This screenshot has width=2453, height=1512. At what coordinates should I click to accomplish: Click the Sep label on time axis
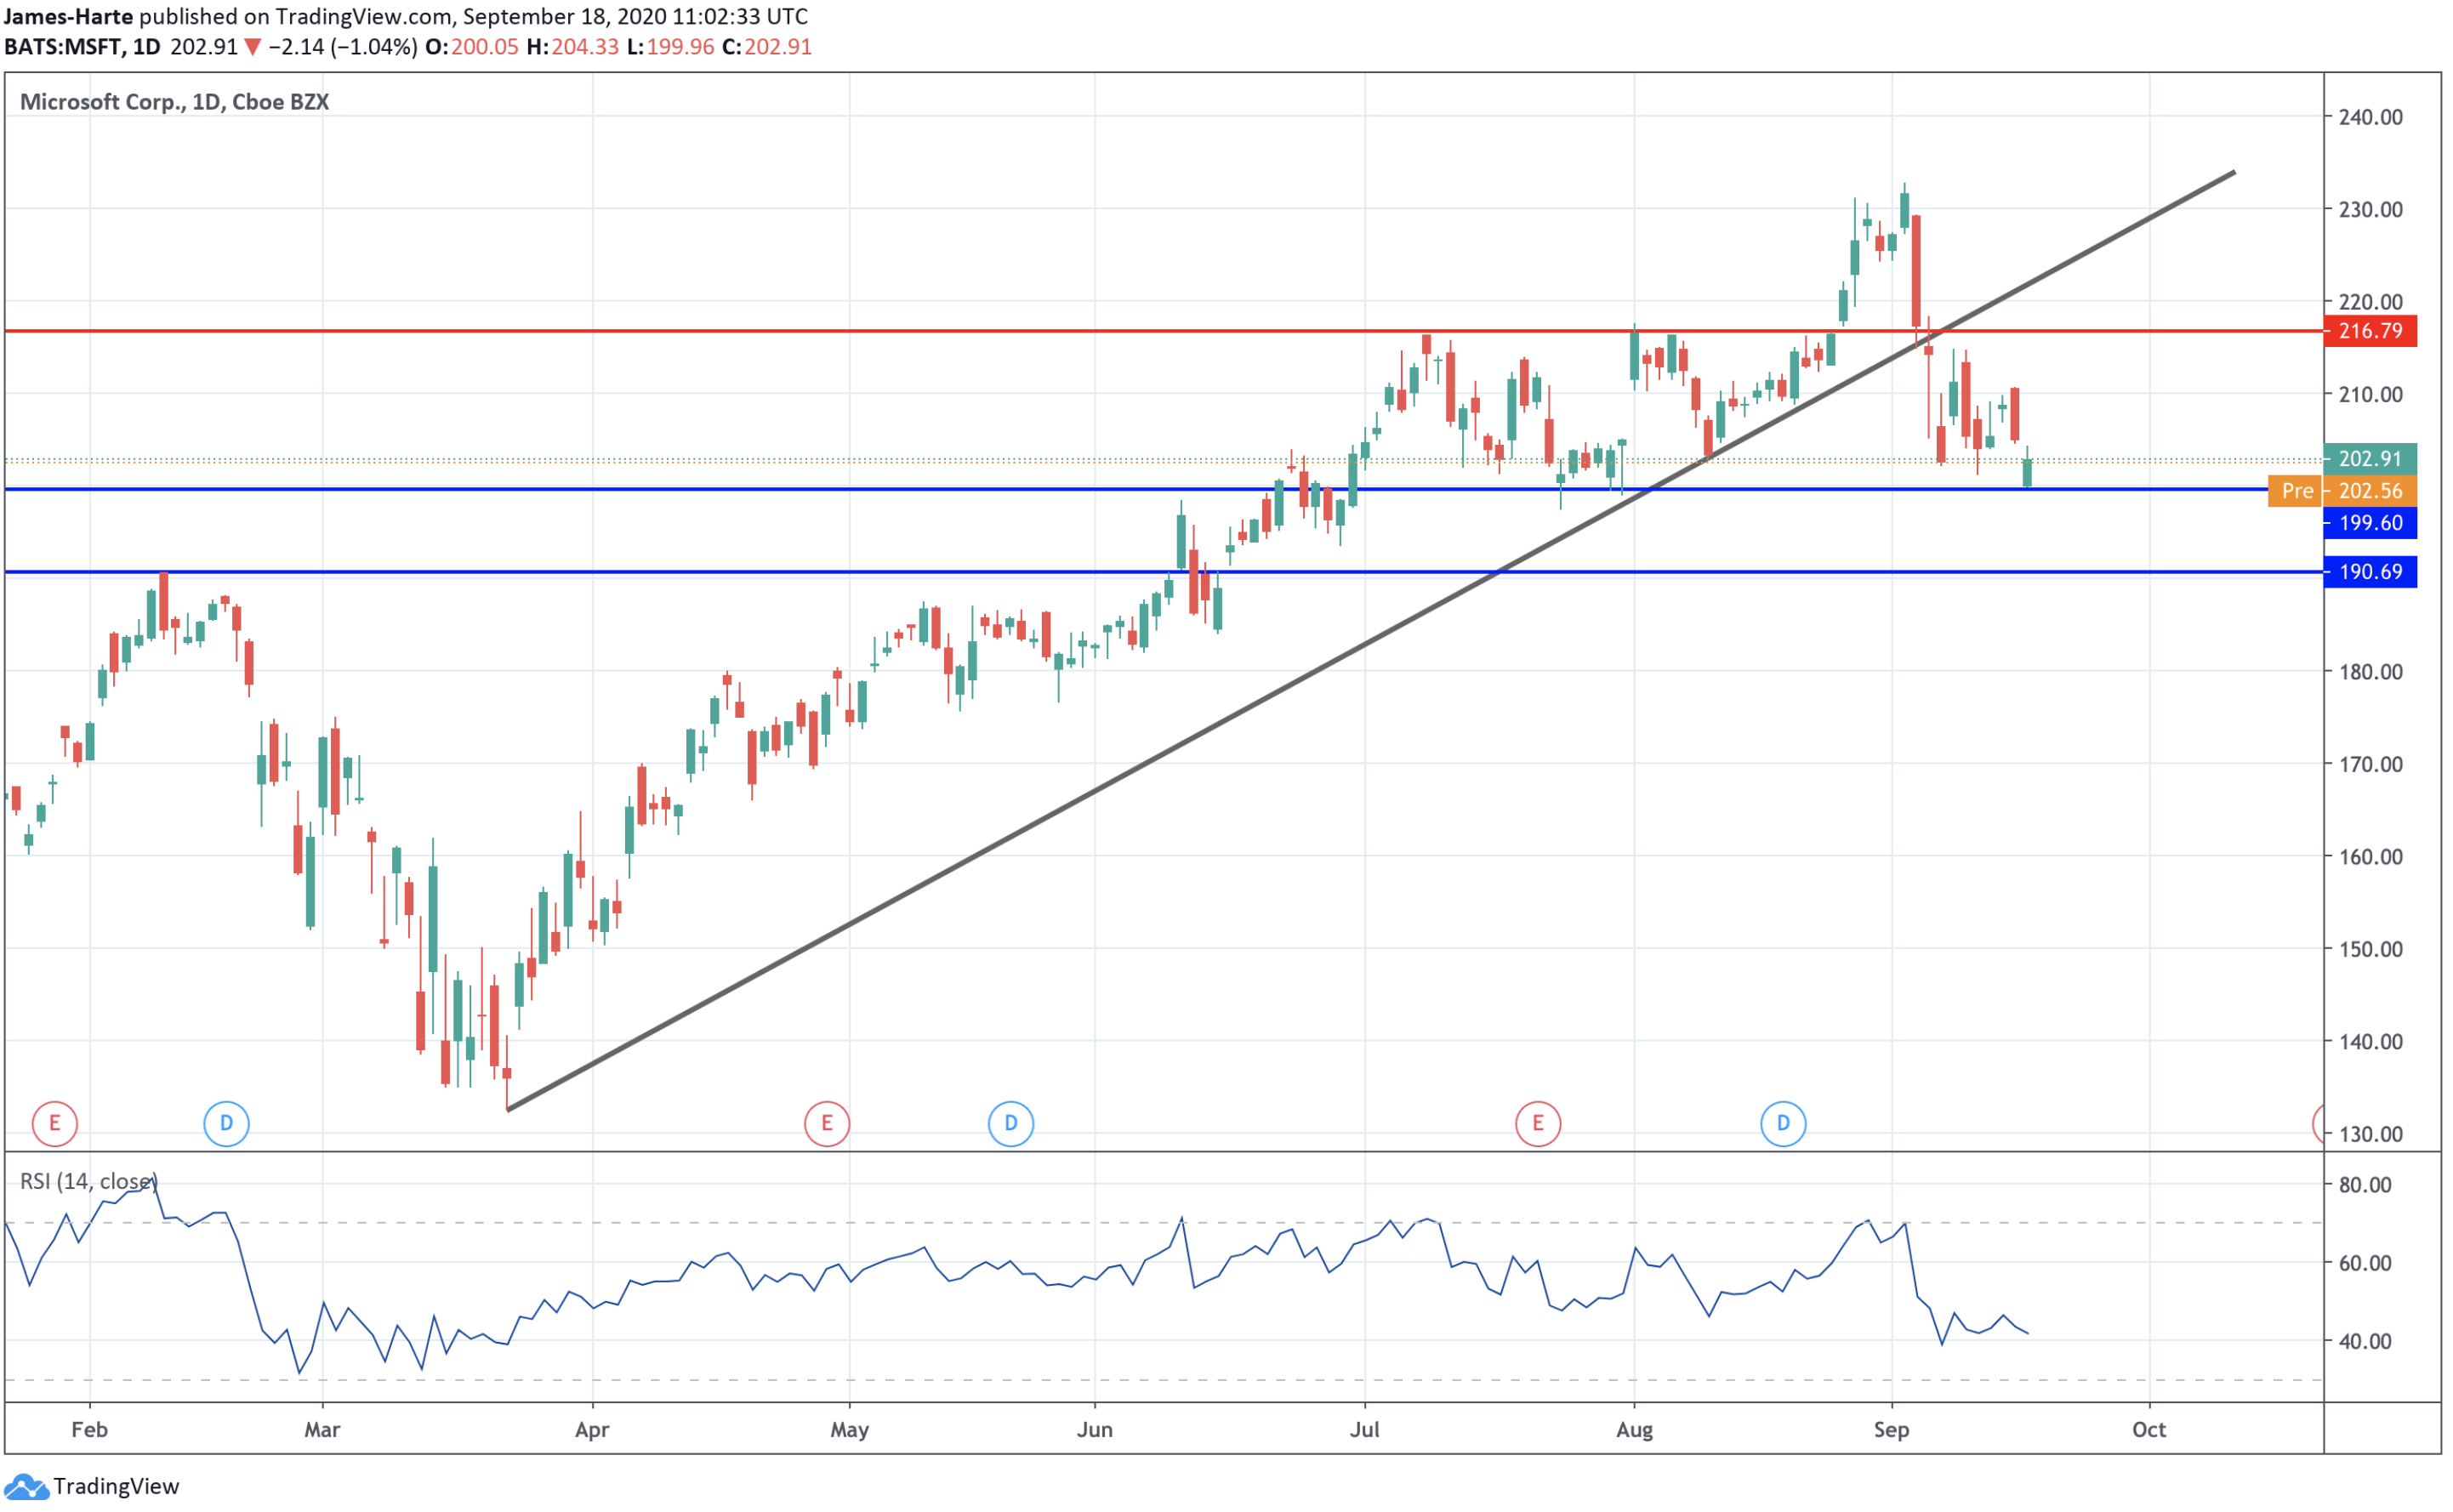click(1891, 1430)
